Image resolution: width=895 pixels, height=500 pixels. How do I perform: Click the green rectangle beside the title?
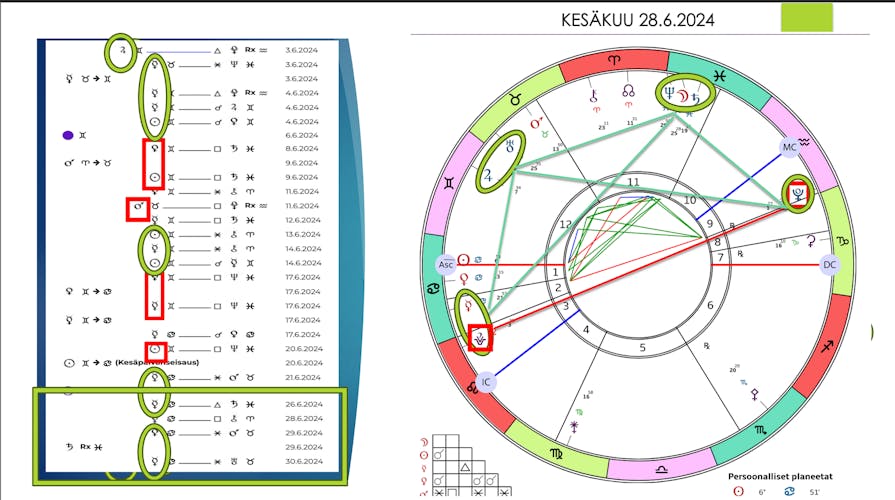coord(805,16)
